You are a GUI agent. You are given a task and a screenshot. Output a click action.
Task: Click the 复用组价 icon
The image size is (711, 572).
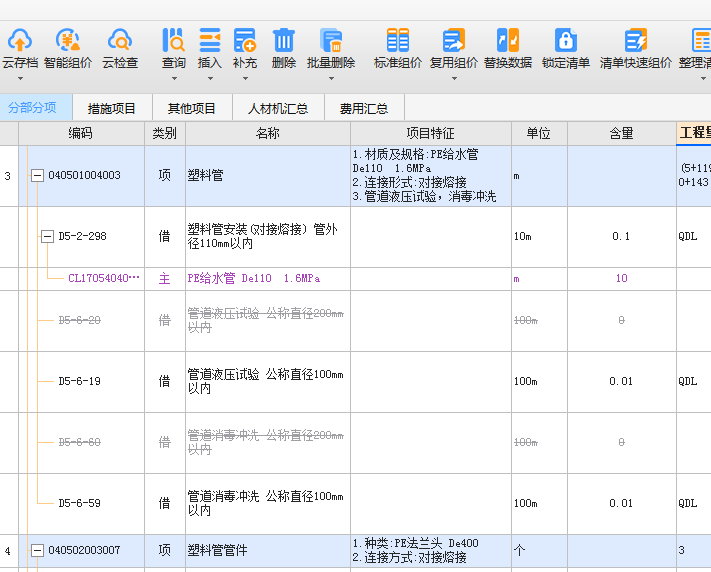(454, 40)
